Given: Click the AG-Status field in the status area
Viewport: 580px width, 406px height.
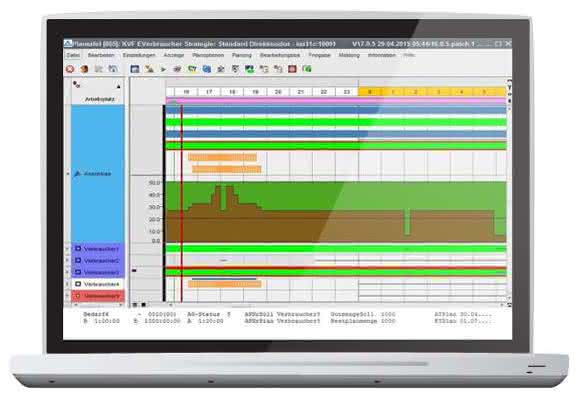Looking at the screenshot, I should coord(209,314).
